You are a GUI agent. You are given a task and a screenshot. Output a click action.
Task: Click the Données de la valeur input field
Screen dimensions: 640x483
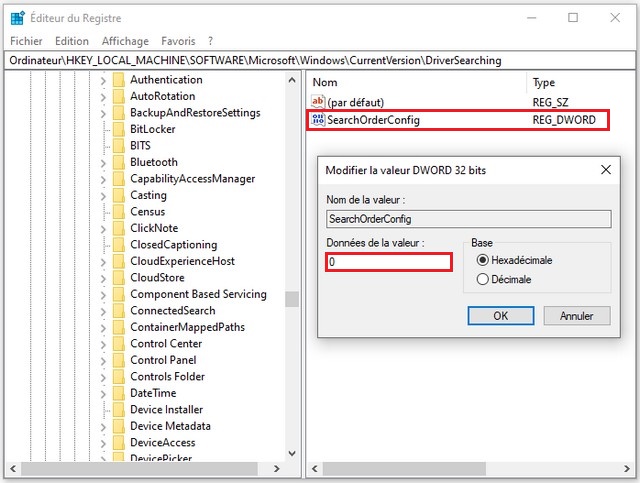[x=389, y=262]
